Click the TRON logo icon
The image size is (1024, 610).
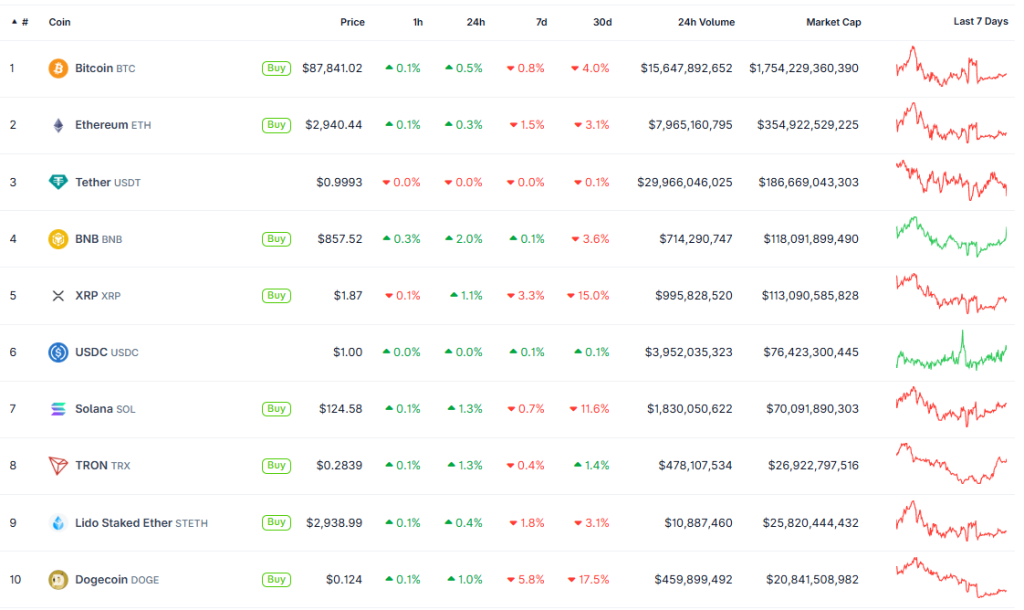point(58,466)
